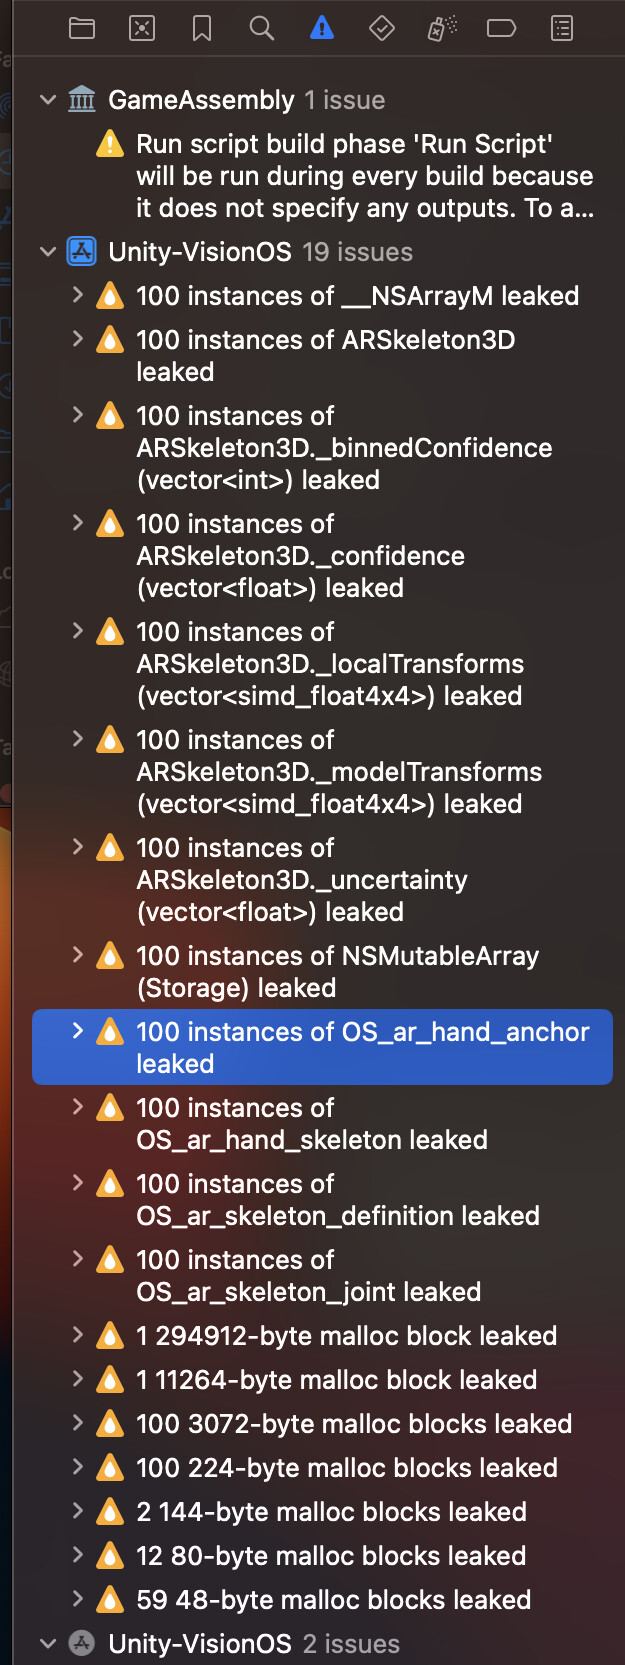Viewport: 625px width, 1665px height.
Task: Expand the ARSkeleton3D leaked instances entry
Action: click(78, 339)
